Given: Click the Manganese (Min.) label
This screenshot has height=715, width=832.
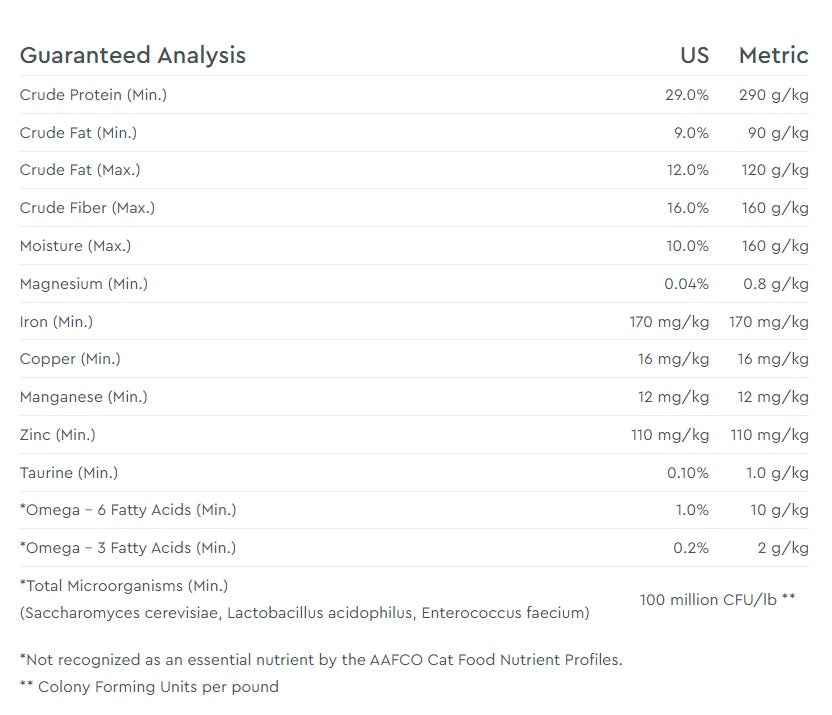Looking at the screenshot, I should 83,397.
